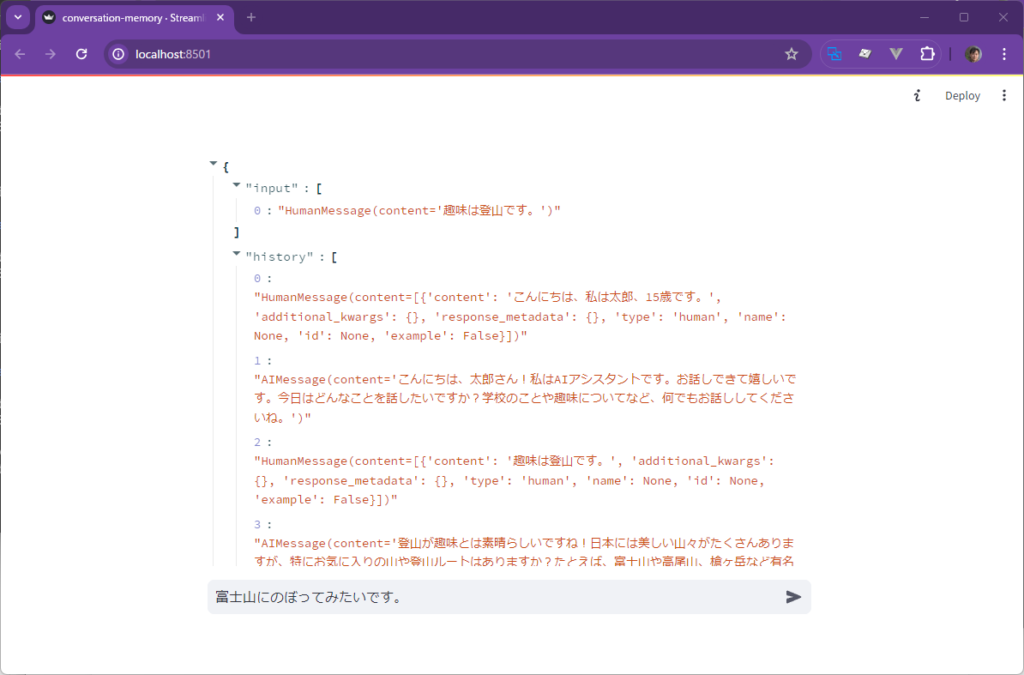Select history item 0 HumanMessage text
This screenshot has height=675, width=1024.
(x=520, y=317)
